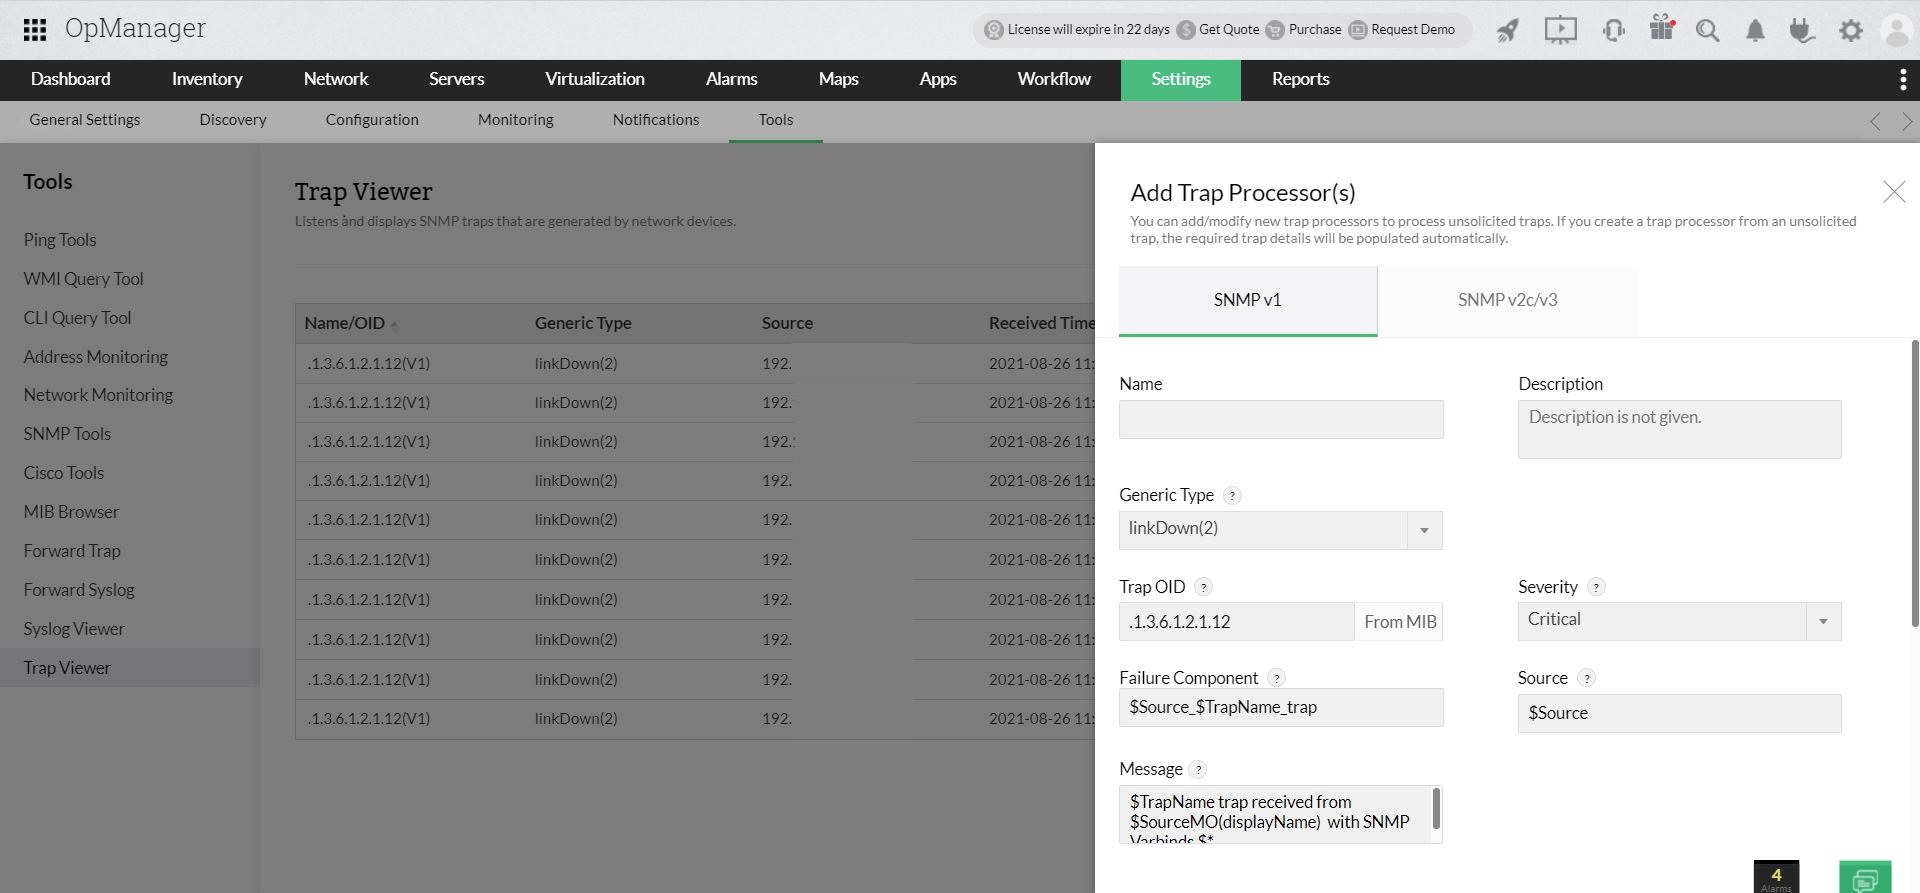Open Ping Tools in sidebar

pyautogui.click(x=60, y=240)
